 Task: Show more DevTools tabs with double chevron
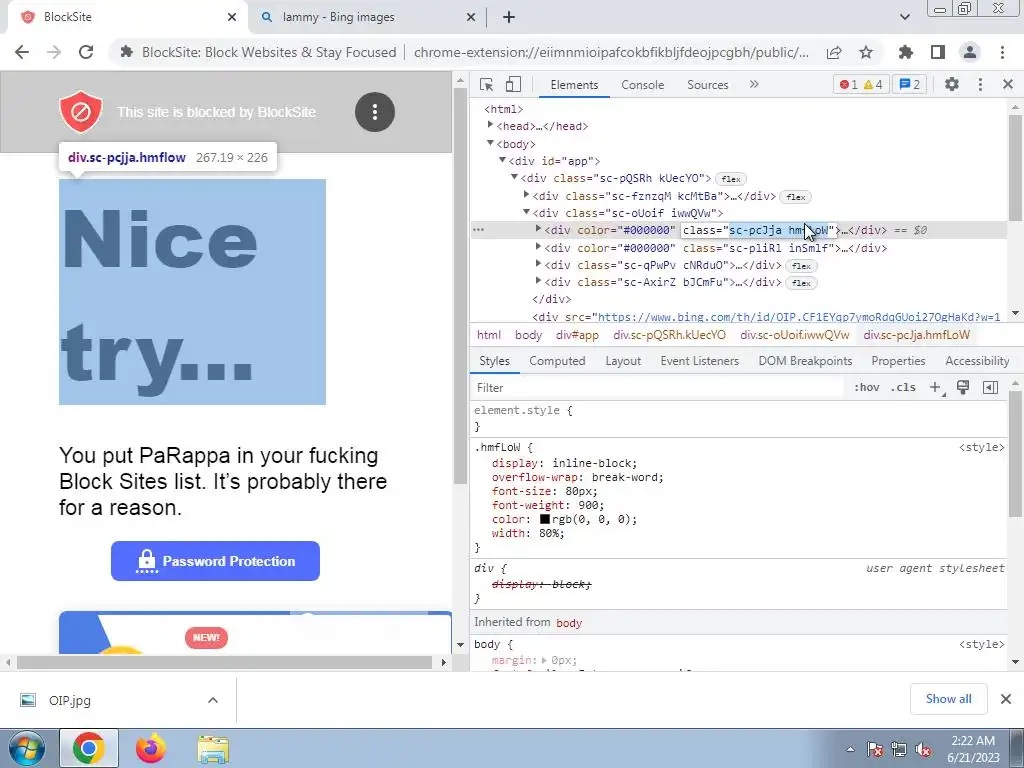coord(754,84)
